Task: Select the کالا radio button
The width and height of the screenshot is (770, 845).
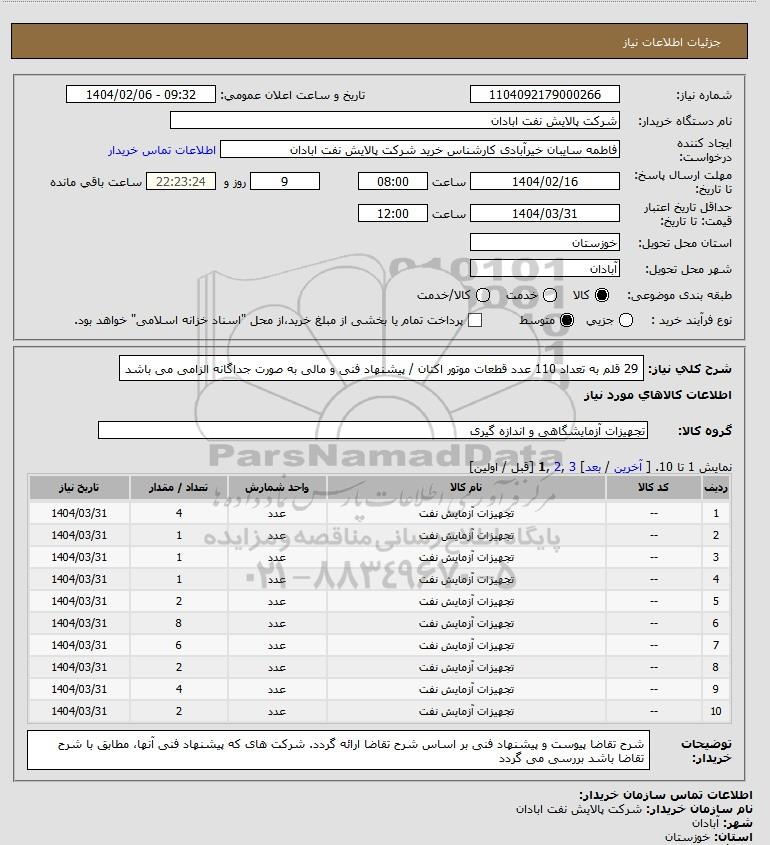Action: pyautogui.click(x=602, y=295)
